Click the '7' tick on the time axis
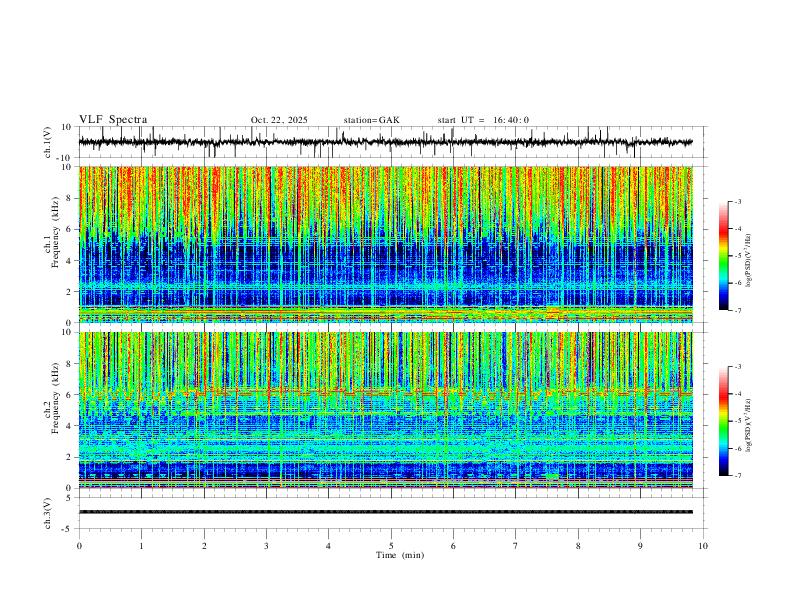 tap(516, 546)
